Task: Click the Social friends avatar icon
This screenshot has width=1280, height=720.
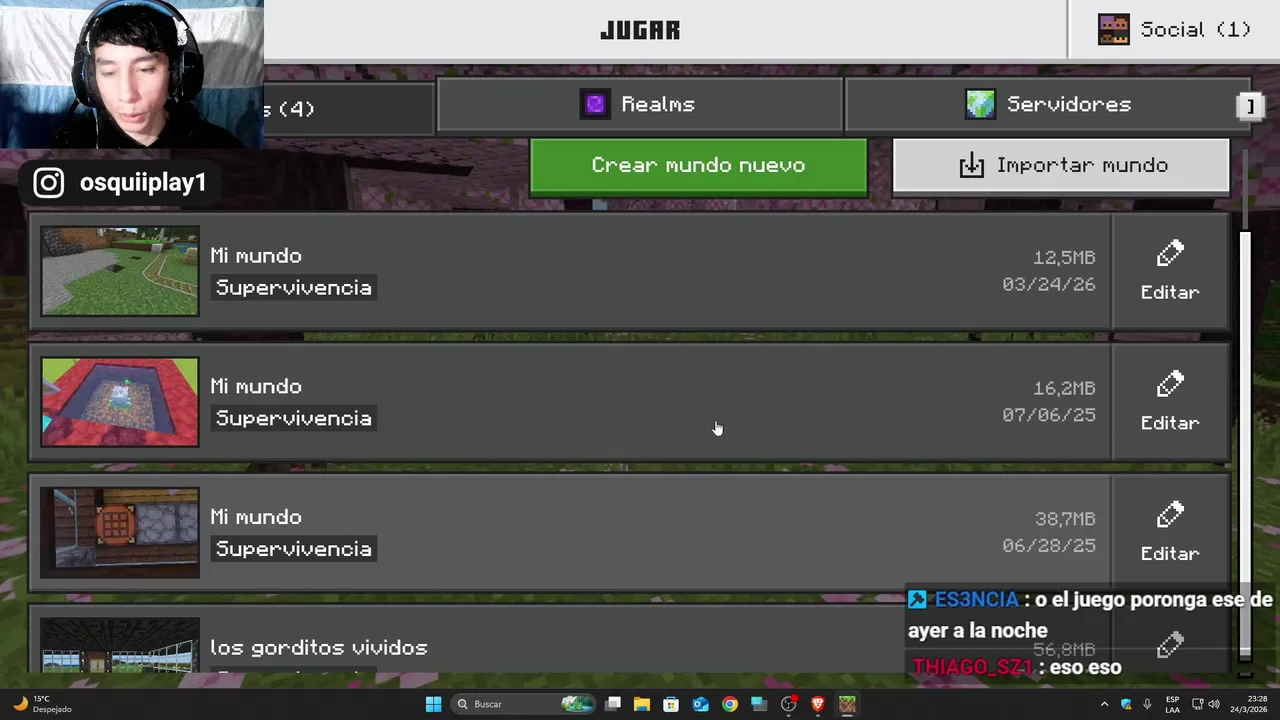Action: (x=1113, y=30)
